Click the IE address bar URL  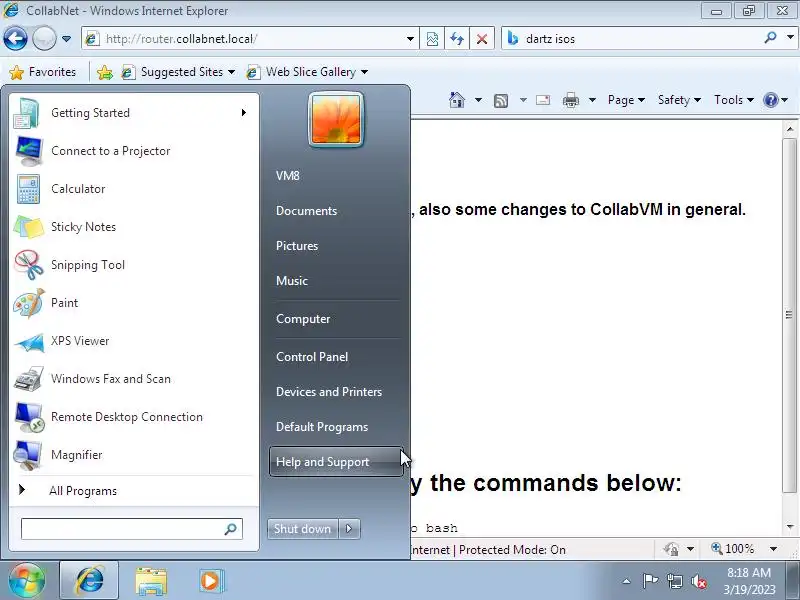(x=181, y=39)
